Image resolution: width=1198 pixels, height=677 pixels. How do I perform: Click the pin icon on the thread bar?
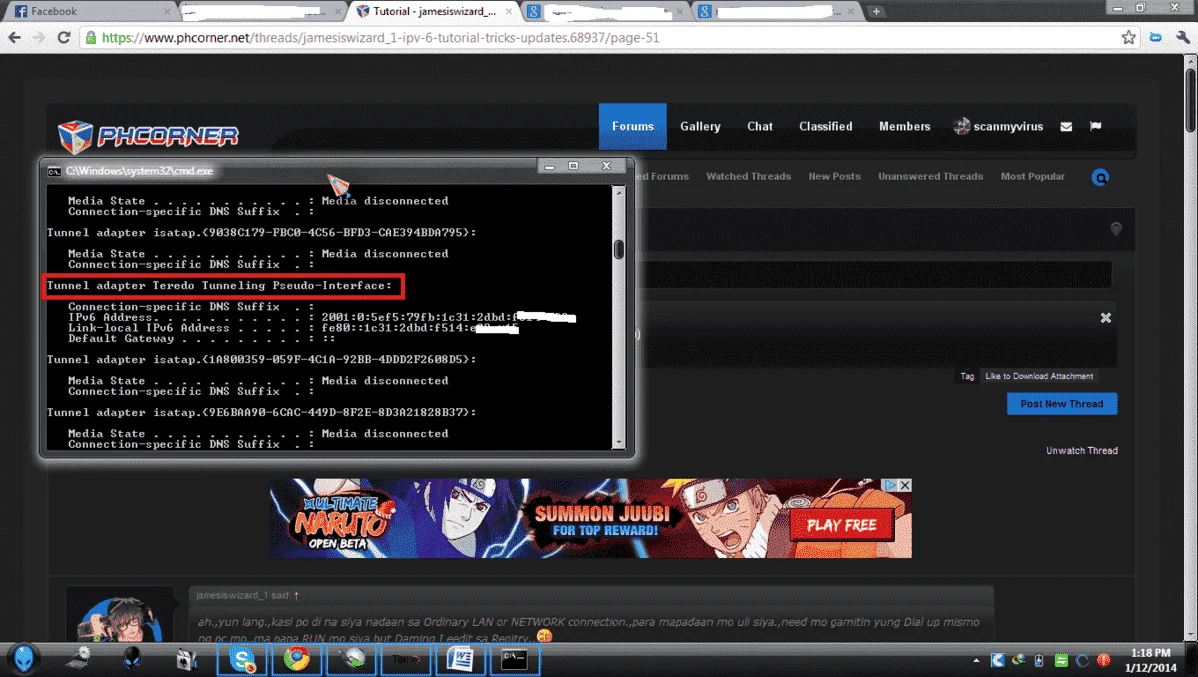[x=1116, y=228]
